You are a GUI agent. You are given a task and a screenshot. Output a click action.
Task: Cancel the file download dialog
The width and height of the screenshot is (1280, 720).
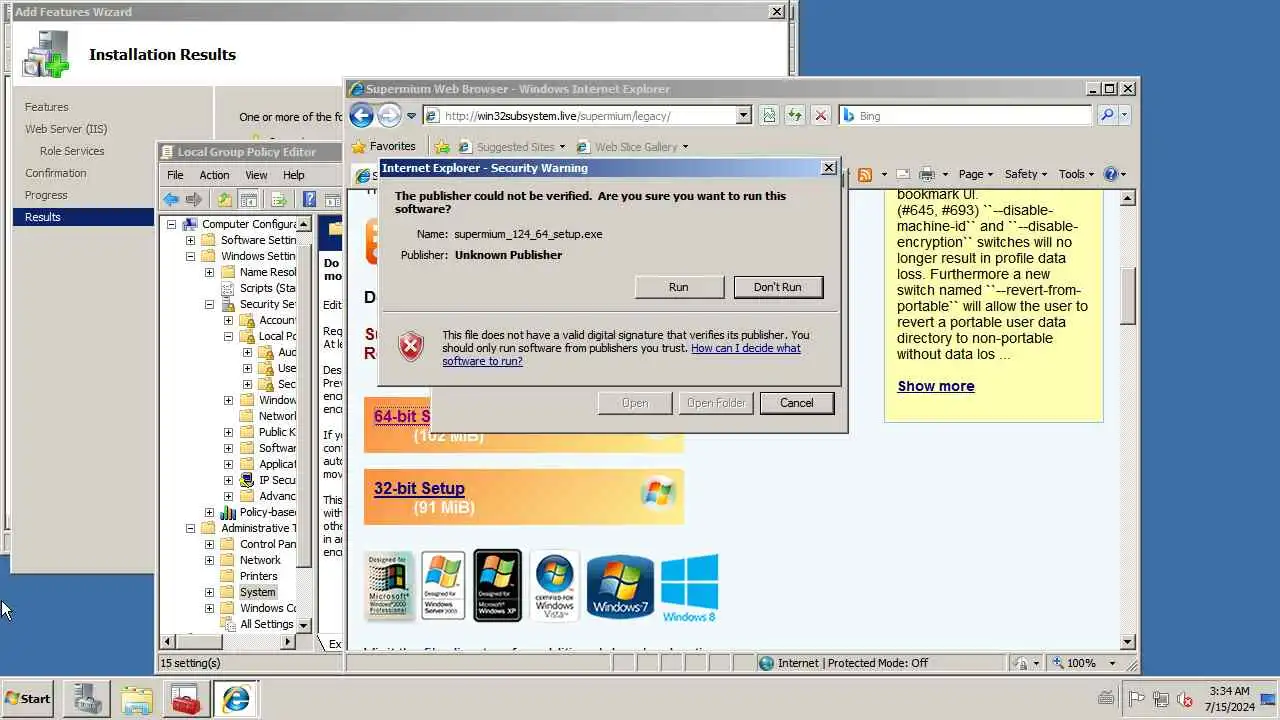point(797,403)
